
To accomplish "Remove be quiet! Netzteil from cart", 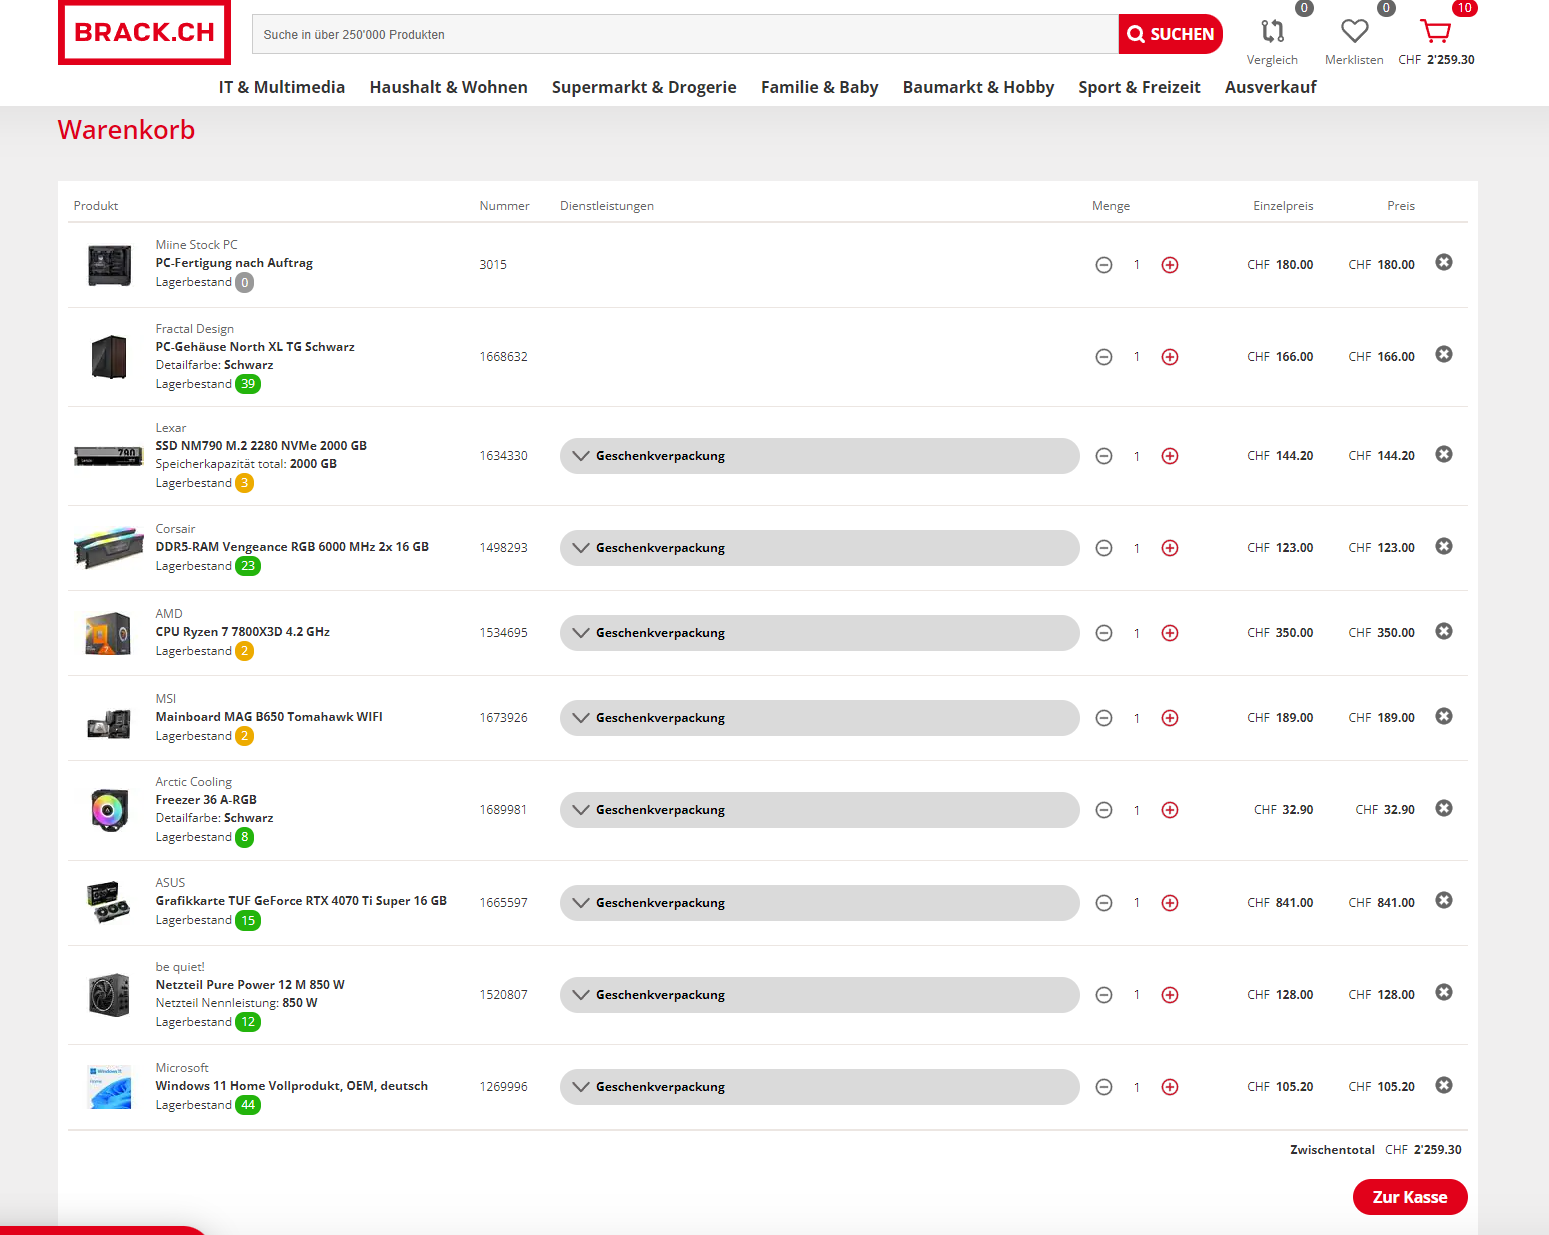I will [x=1444, y=992].
